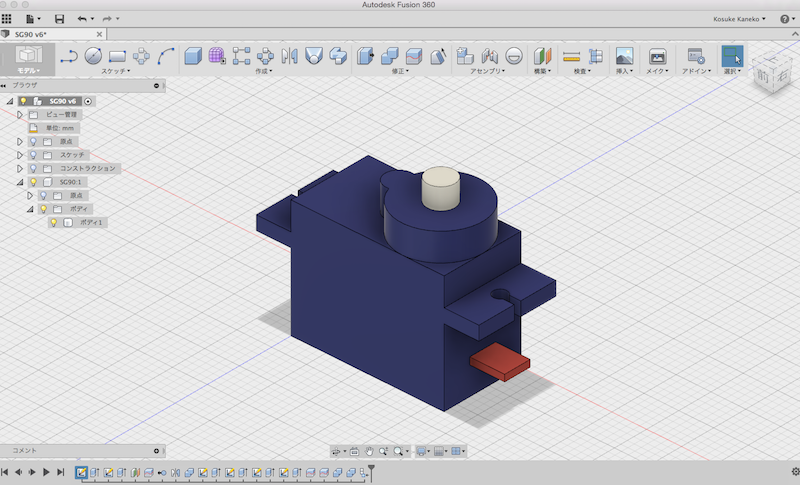Click the Save disk icon

point(59,19)
